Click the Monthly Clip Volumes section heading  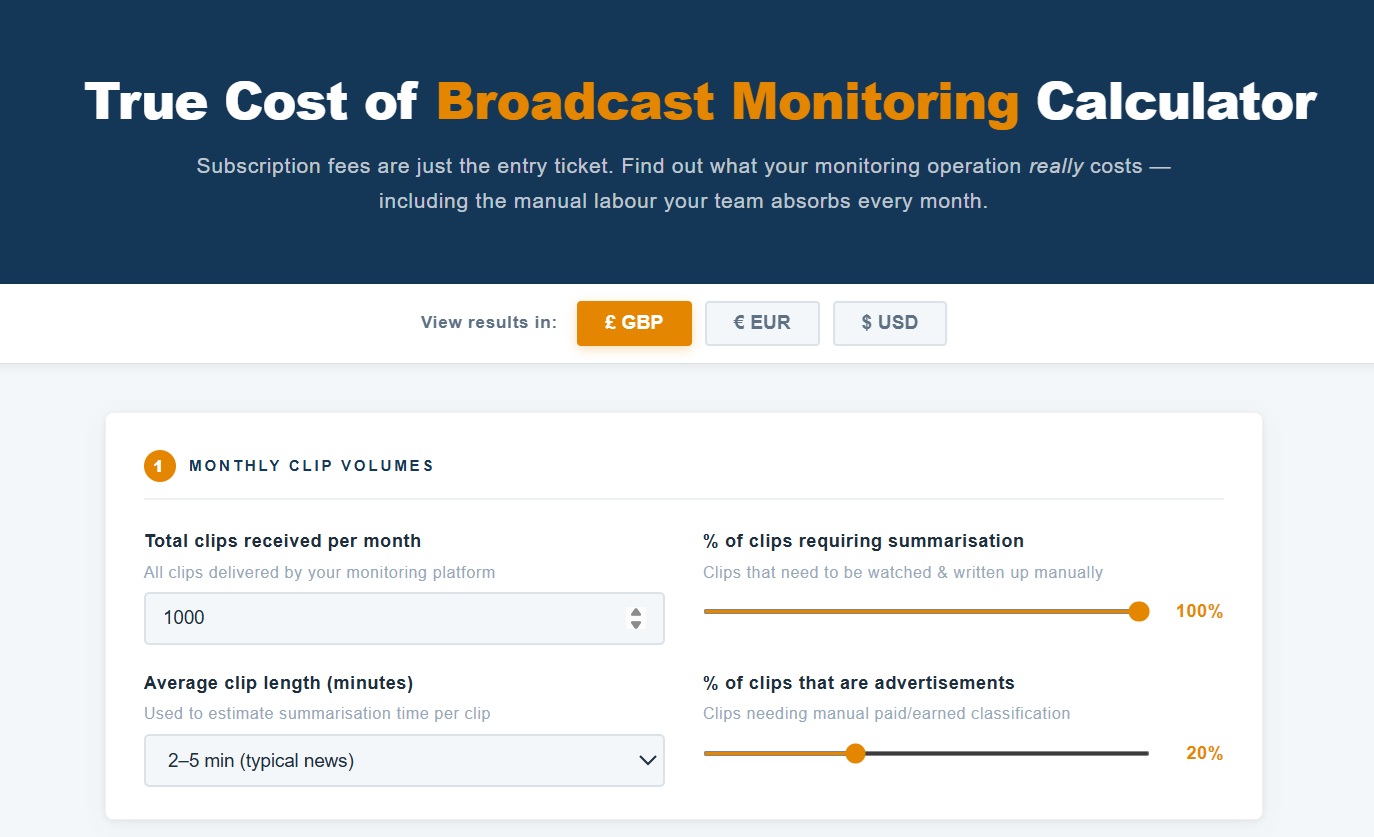311,466
